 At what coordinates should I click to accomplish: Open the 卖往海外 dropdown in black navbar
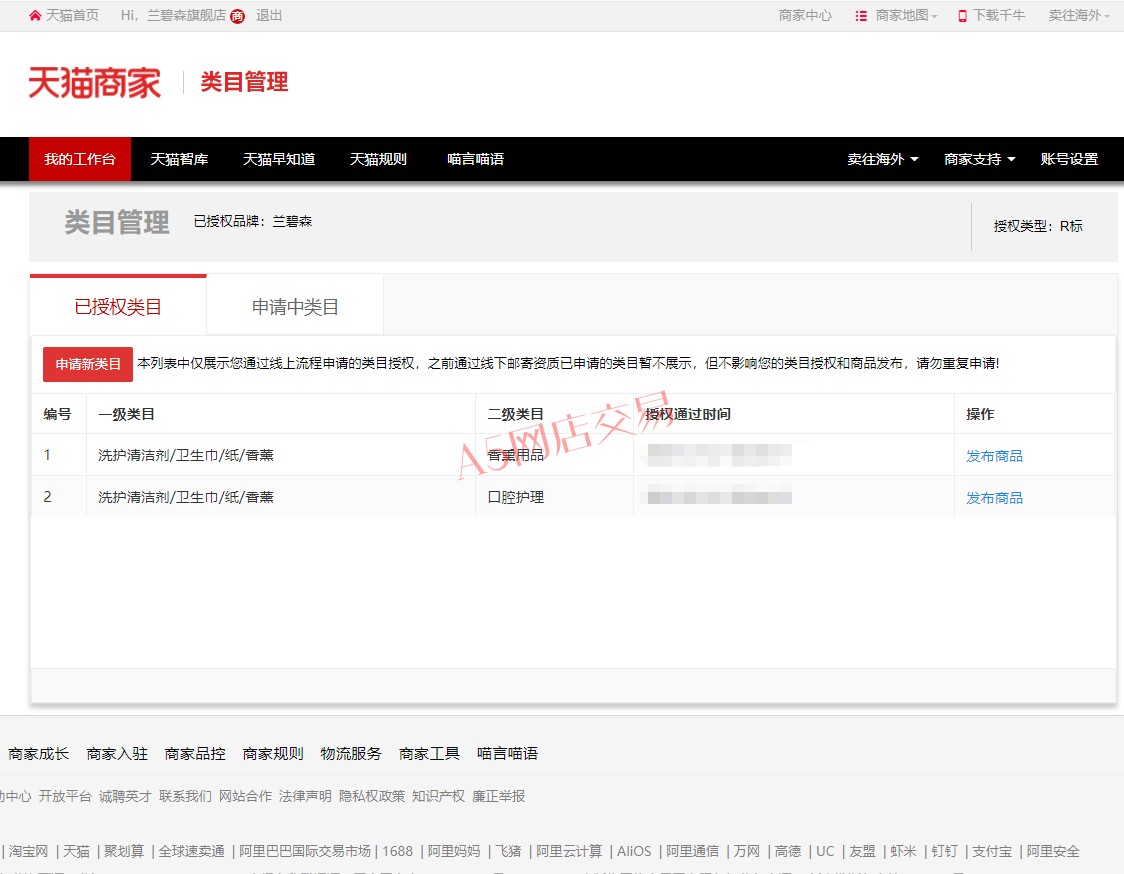(x=882, y=159)
